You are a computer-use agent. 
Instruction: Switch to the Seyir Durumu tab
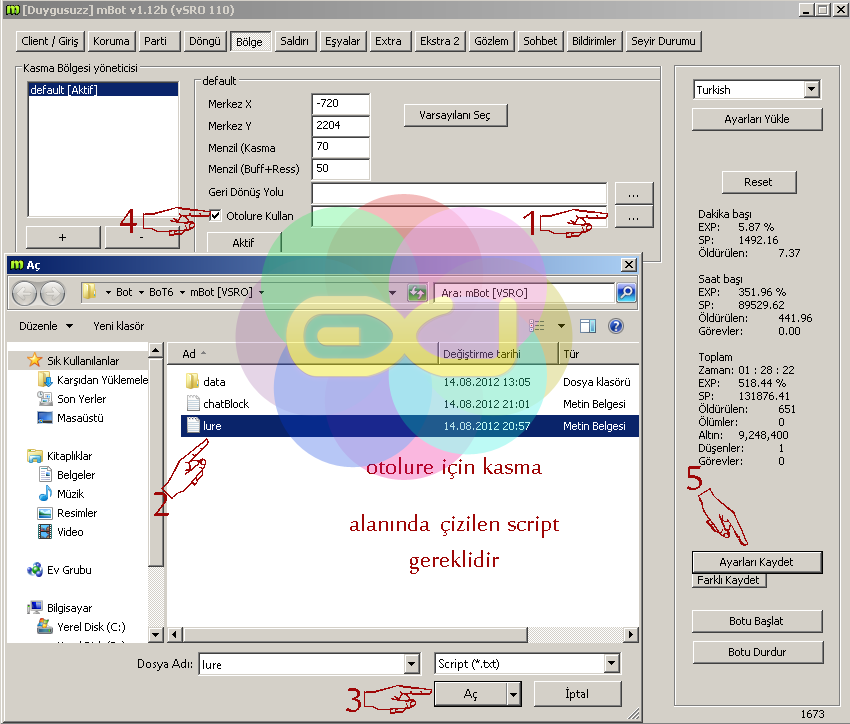[664, 41]
